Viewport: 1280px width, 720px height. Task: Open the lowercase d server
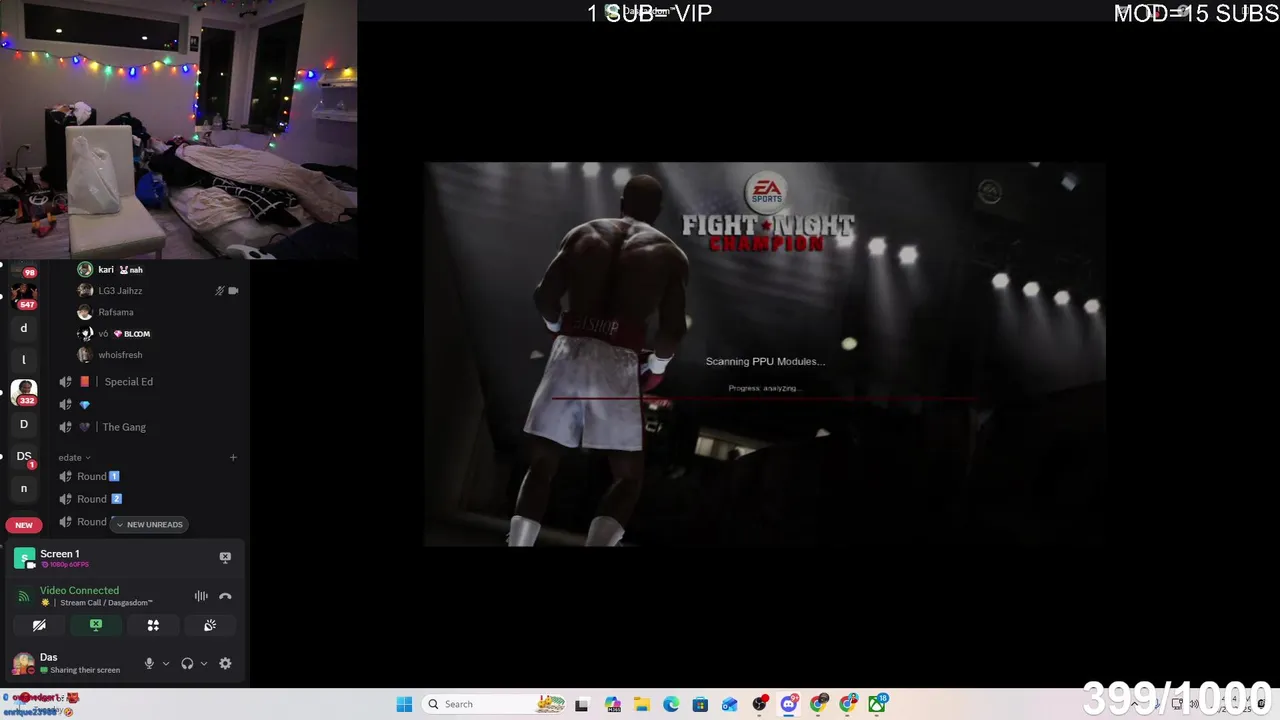24,328
